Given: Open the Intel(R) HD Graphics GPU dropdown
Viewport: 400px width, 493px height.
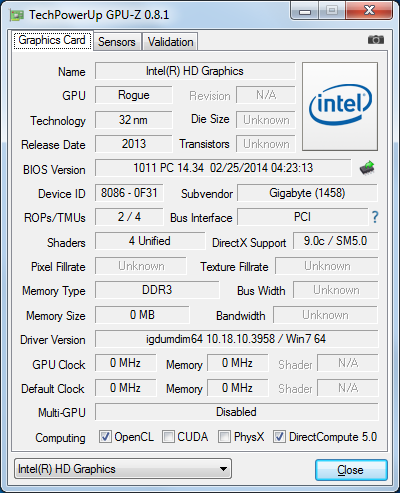Looking at the screenshot, I should pos(123,469).
